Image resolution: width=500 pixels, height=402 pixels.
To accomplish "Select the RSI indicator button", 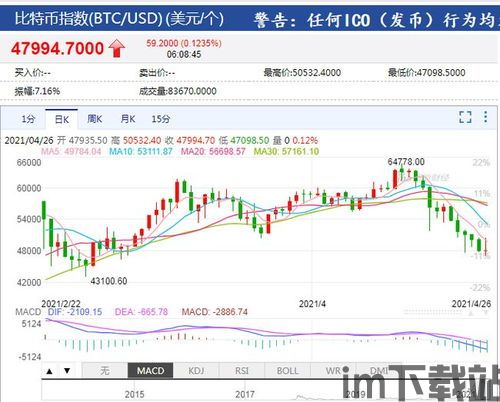I will click(242, 371).
